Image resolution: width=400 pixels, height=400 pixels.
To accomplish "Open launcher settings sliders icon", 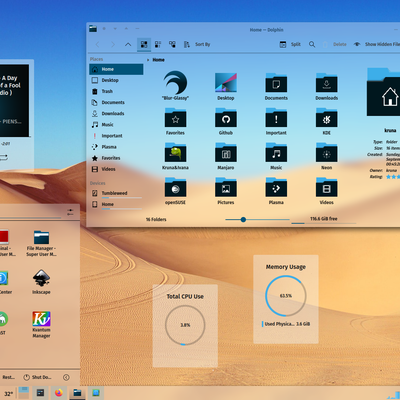I will [70, 212].
